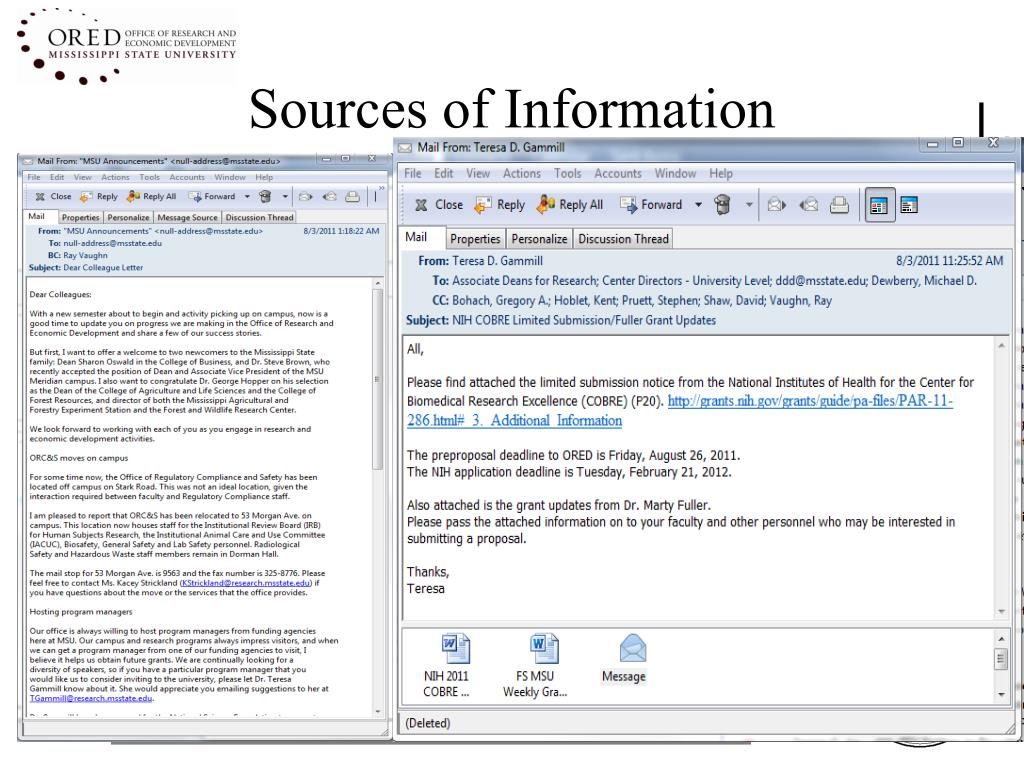
Task: Switch to Personalize tab in MSU Announcements window
Action: (x=128, y=217)
